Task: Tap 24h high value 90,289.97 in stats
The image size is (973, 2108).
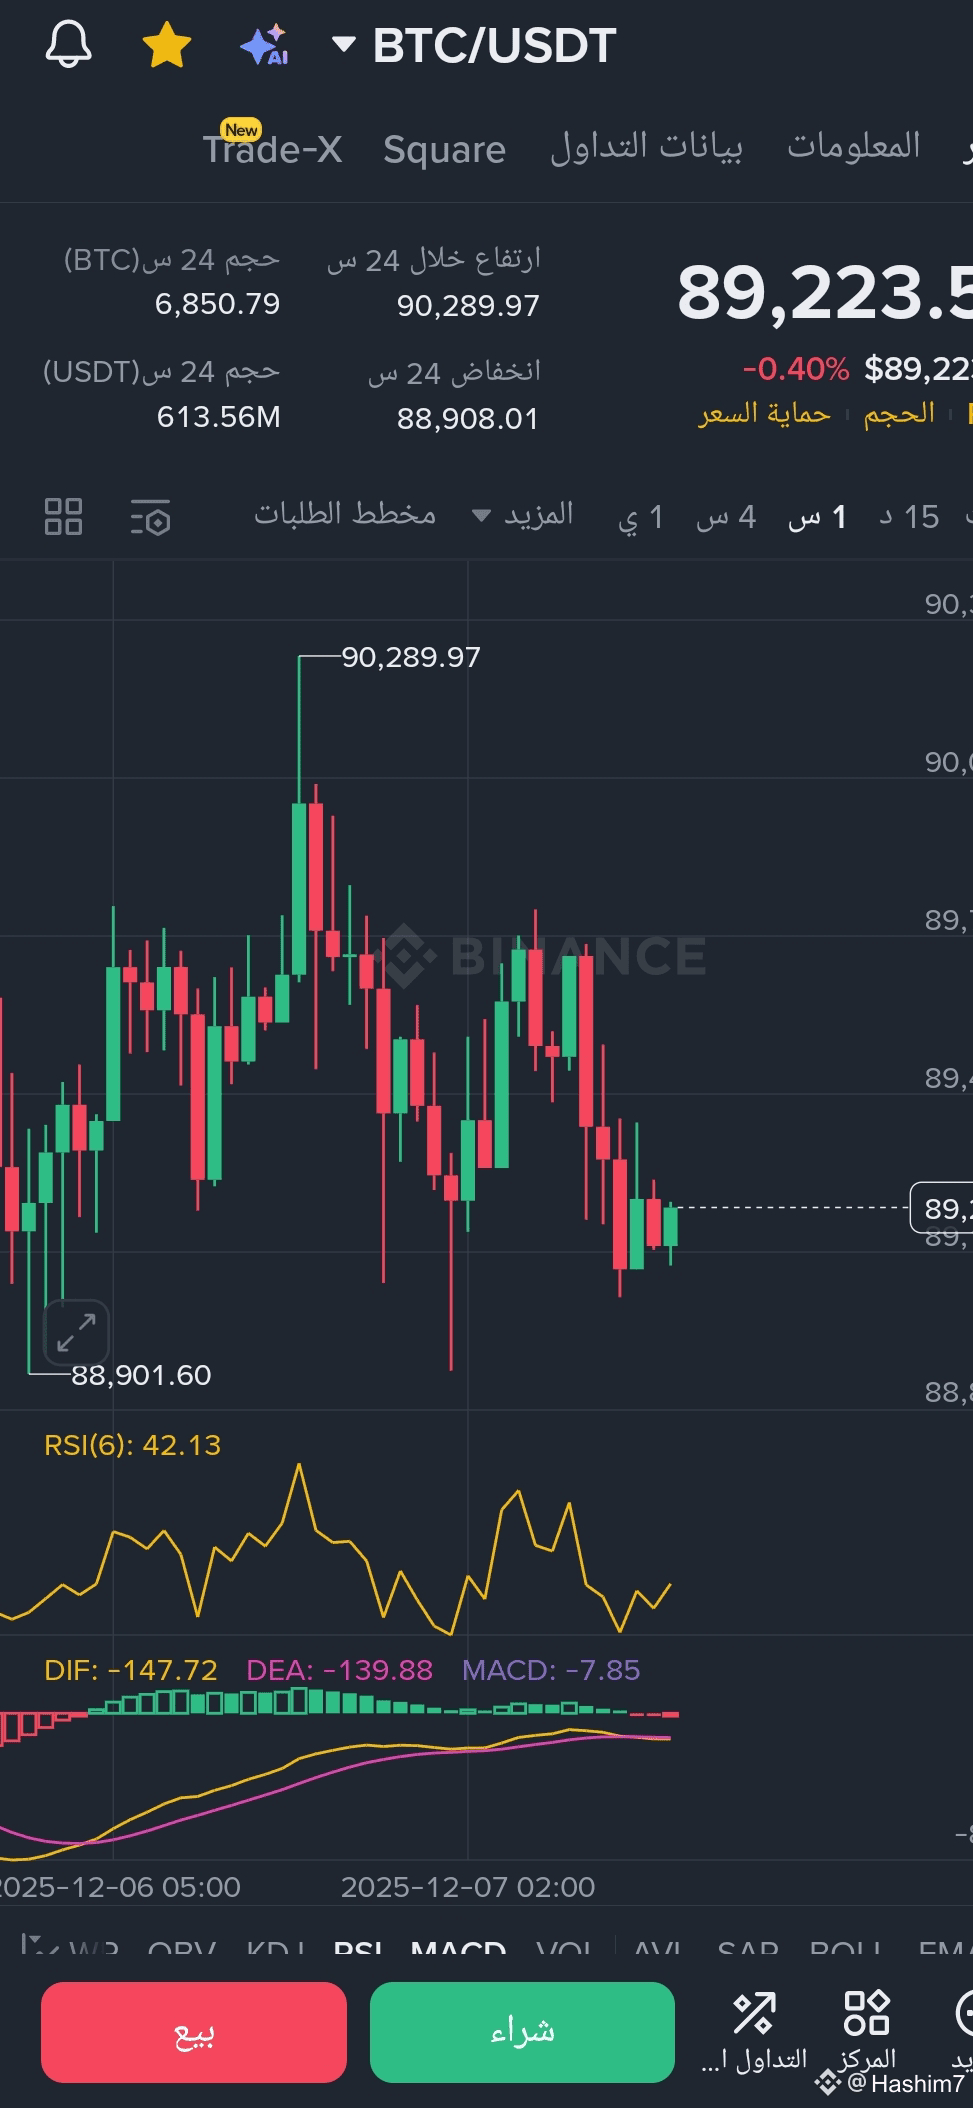Action: click(x=468, y=306)
